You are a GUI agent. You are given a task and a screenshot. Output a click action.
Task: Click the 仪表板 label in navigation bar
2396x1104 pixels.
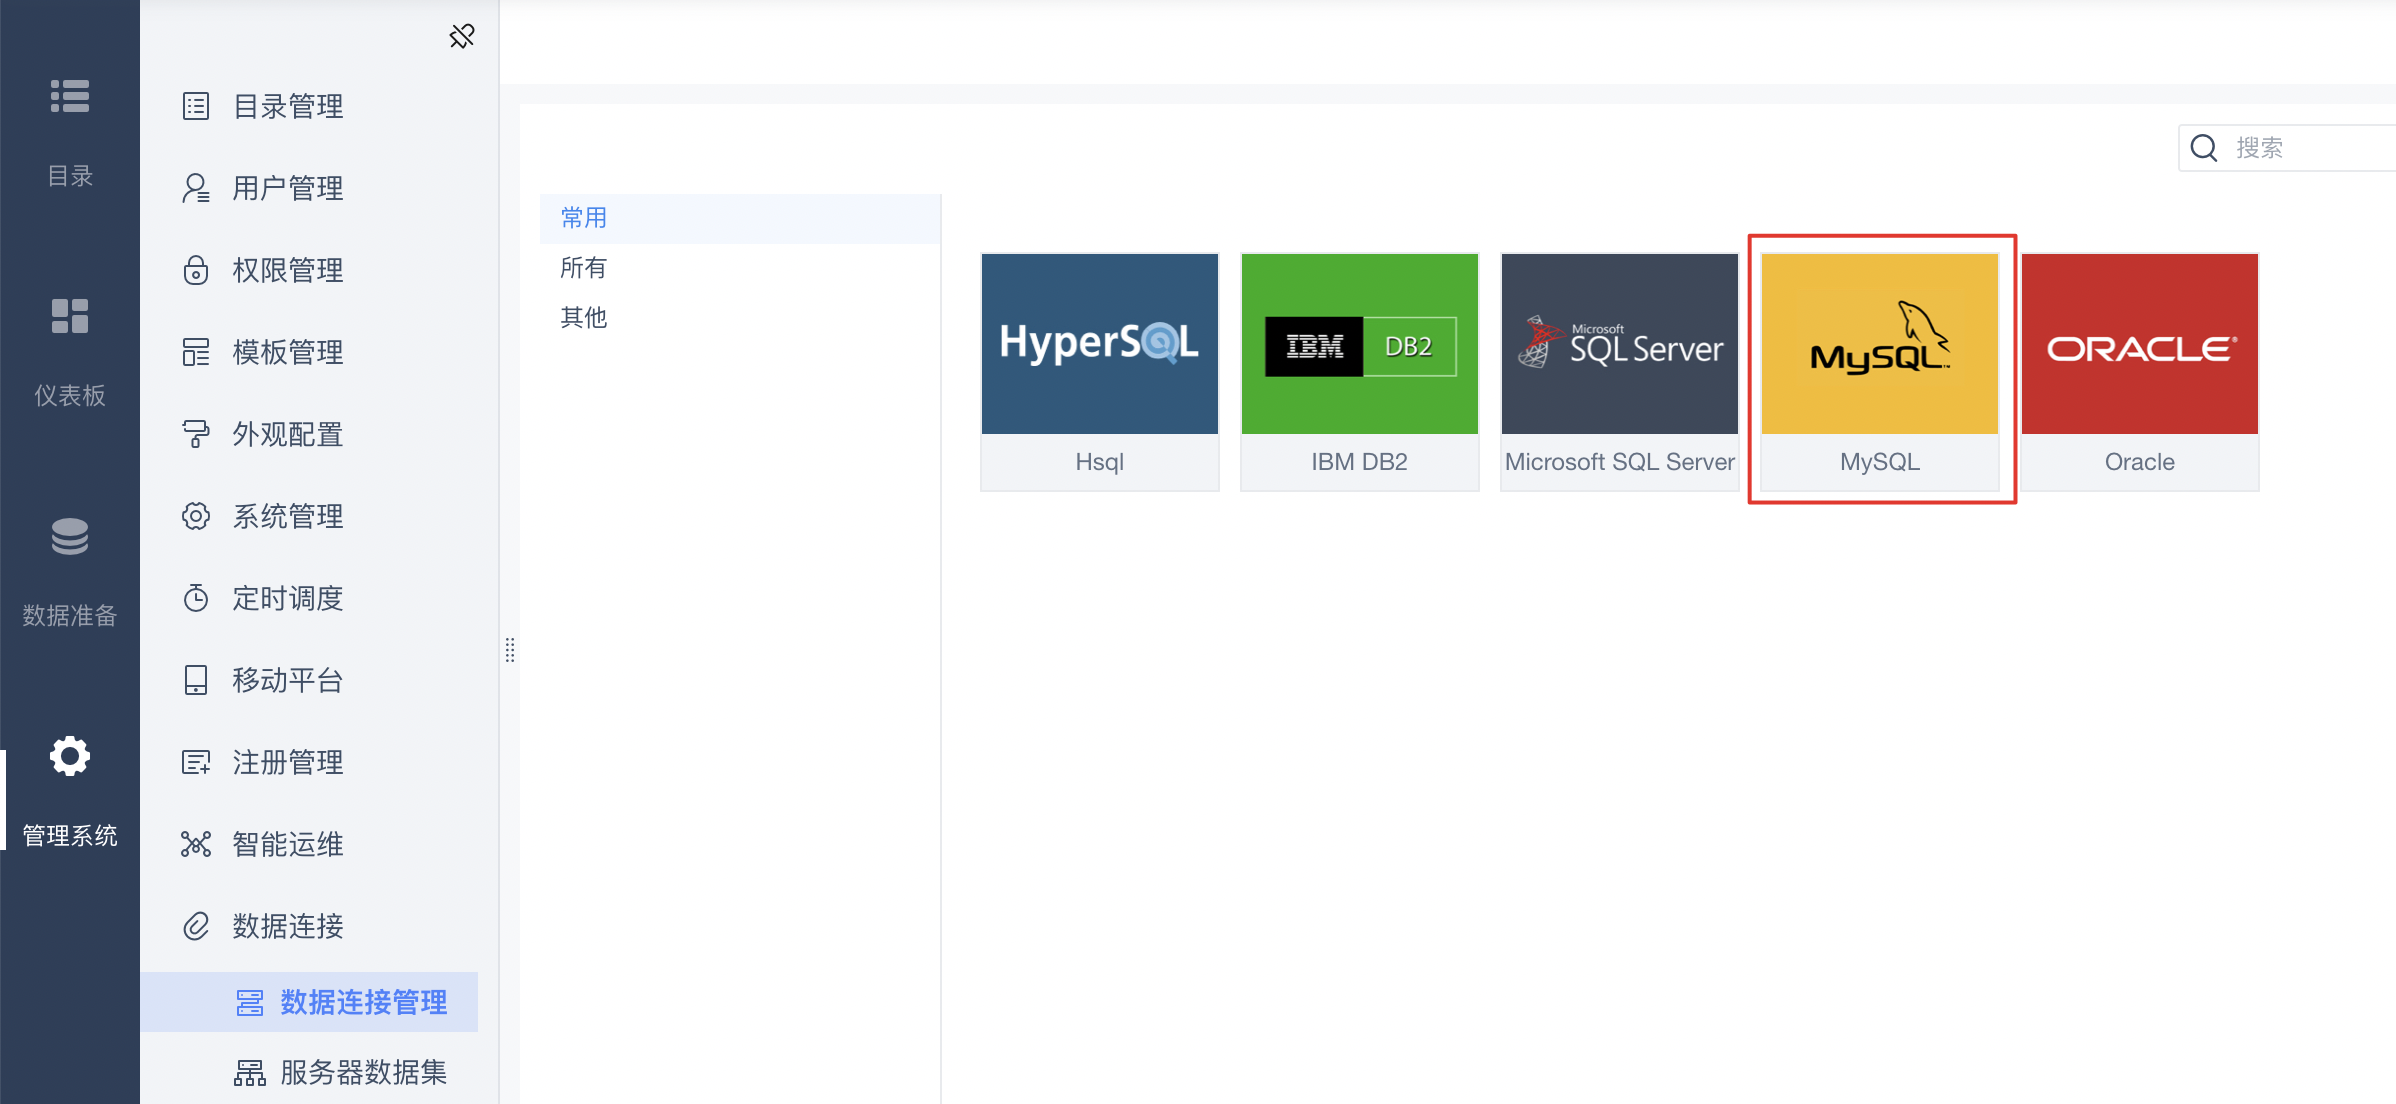point(70,396)
